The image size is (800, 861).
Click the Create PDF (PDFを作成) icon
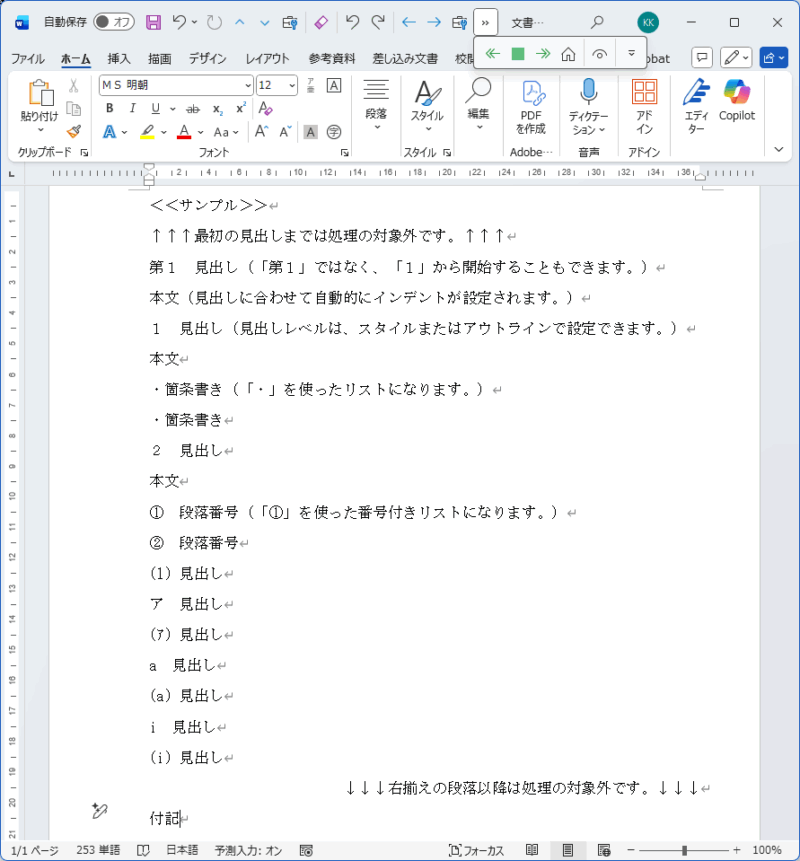click(531, 106)
